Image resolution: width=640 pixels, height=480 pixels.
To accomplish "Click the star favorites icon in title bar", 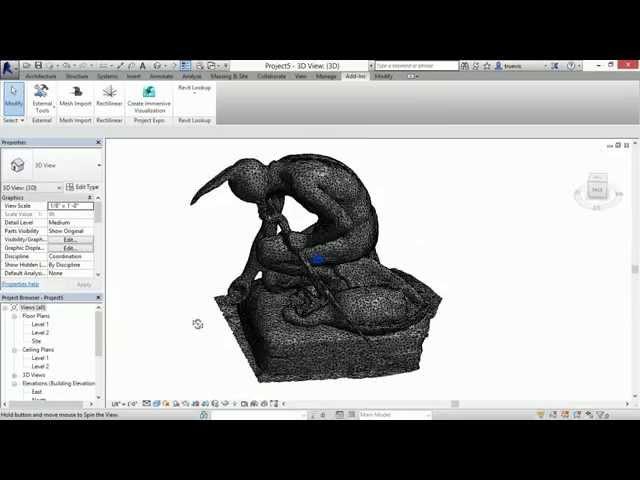I will [x=487, y=66].
